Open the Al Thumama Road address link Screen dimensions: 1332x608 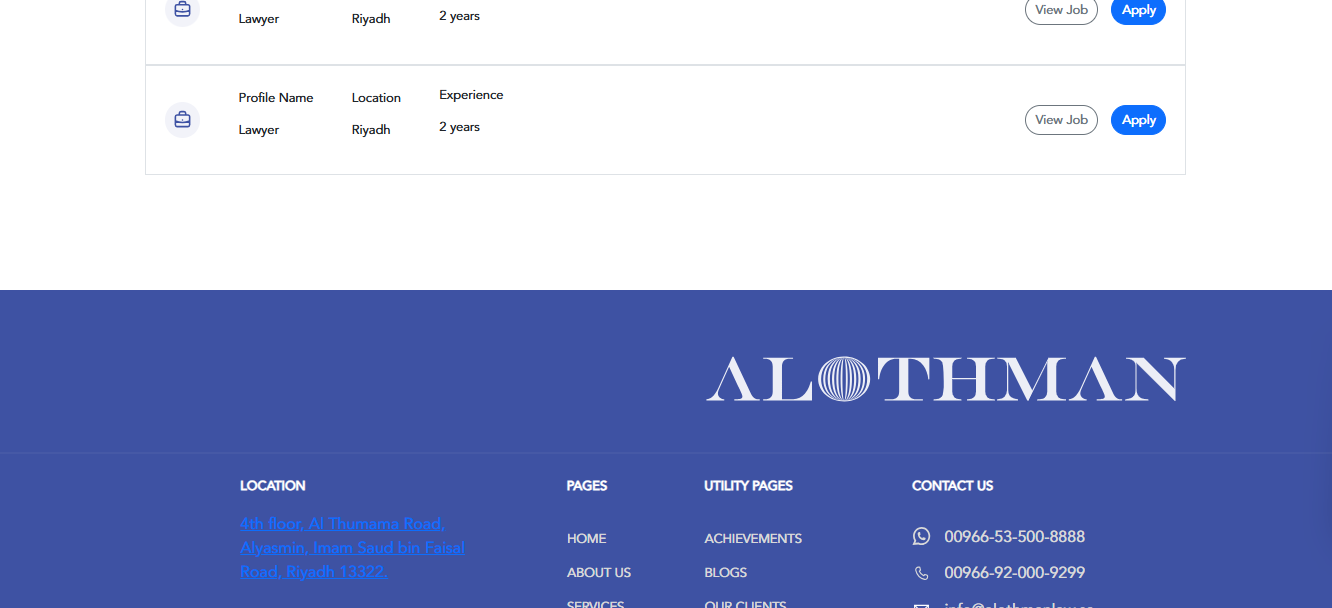[x=352, y=548]
